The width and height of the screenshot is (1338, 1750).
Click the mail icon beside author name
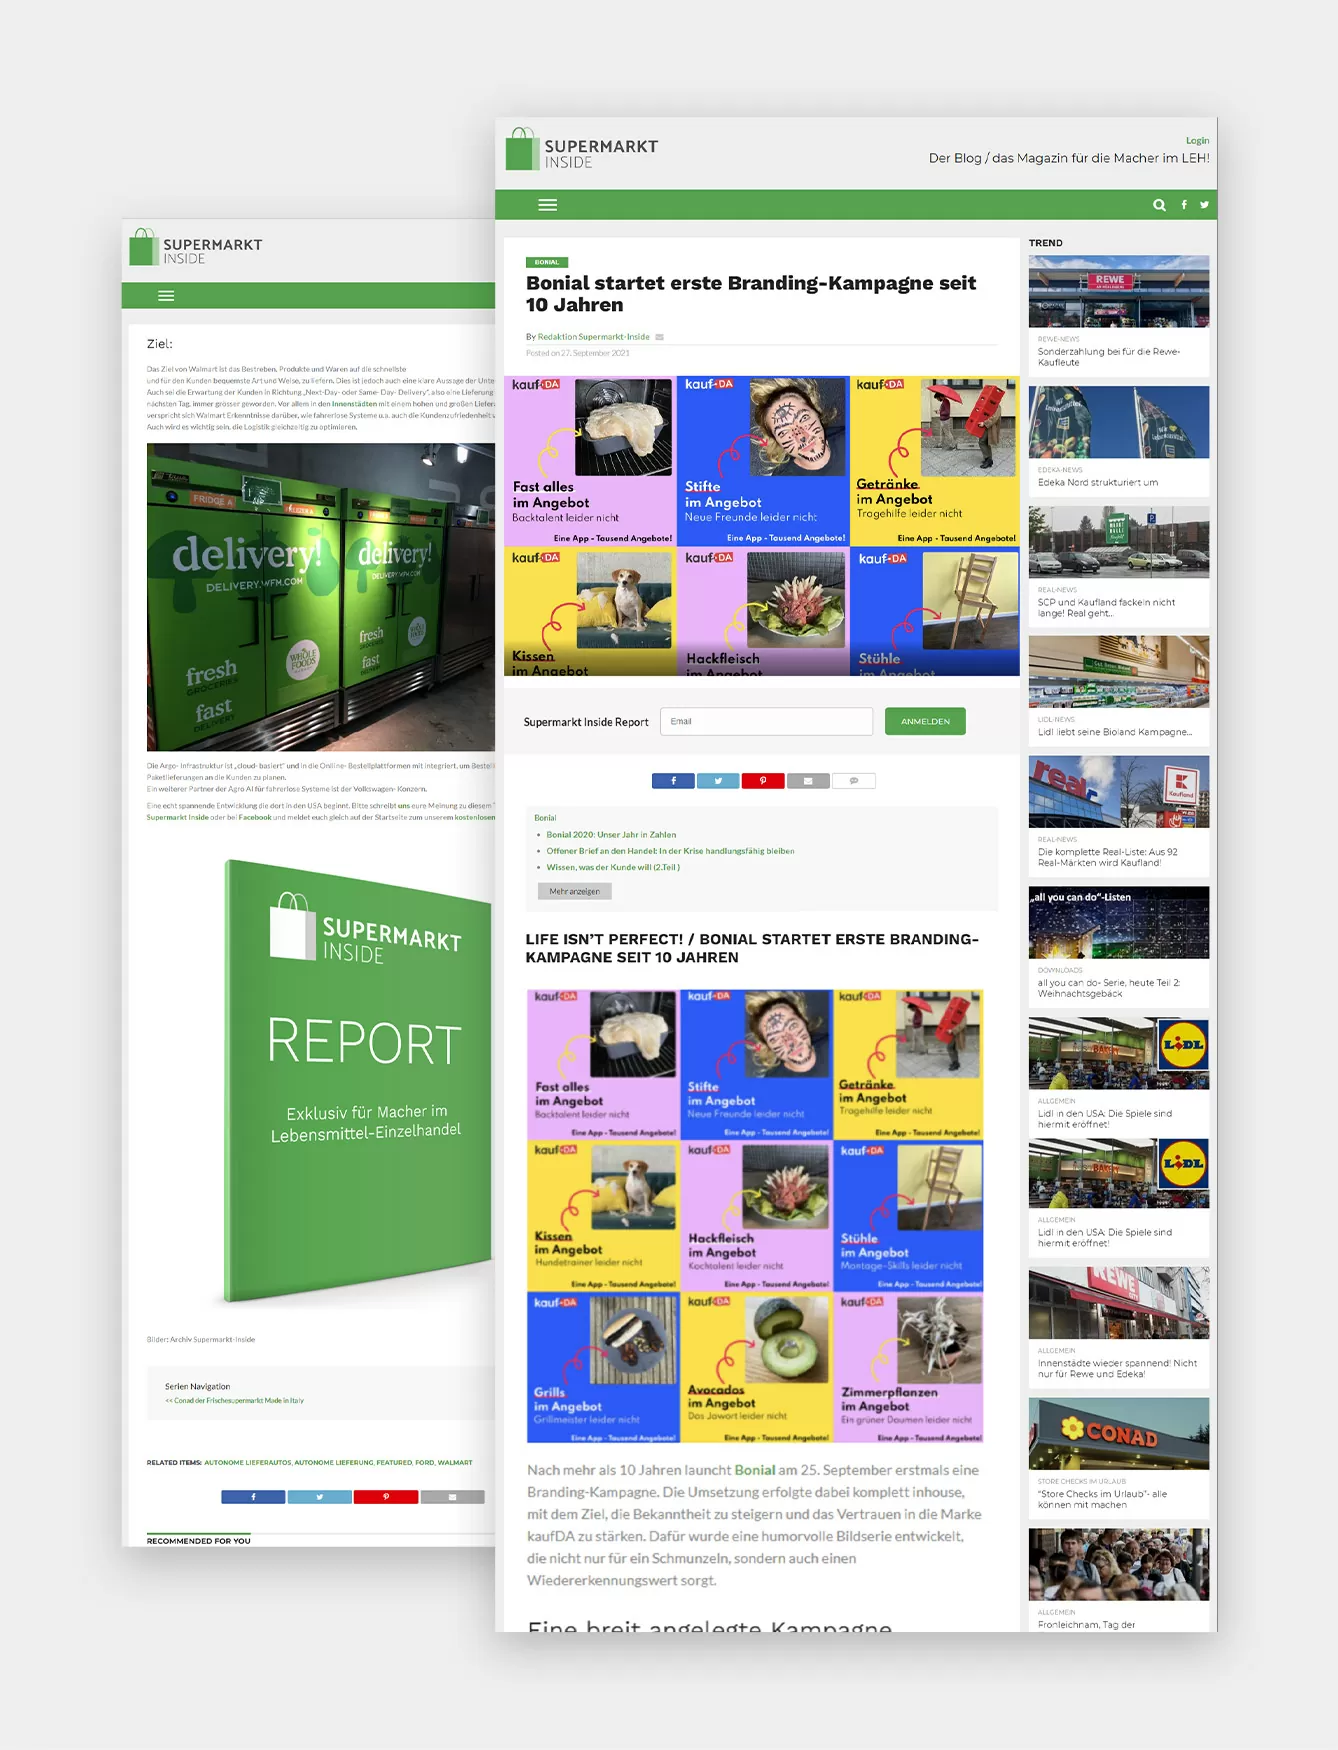(659, 337)
